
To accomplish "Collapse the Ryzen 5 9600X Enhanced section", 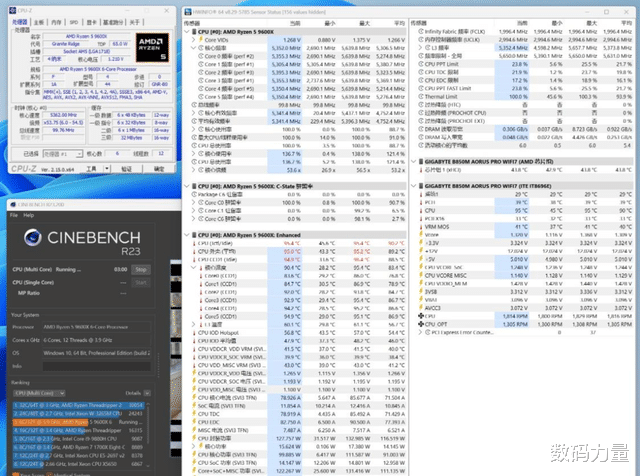I will coord(187,235).
